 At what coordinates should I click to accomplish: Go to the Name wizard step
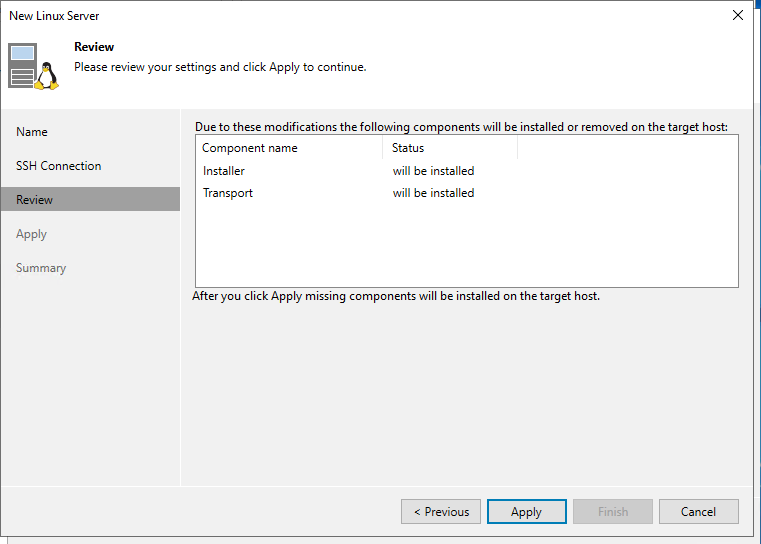[x=32, y=132]
